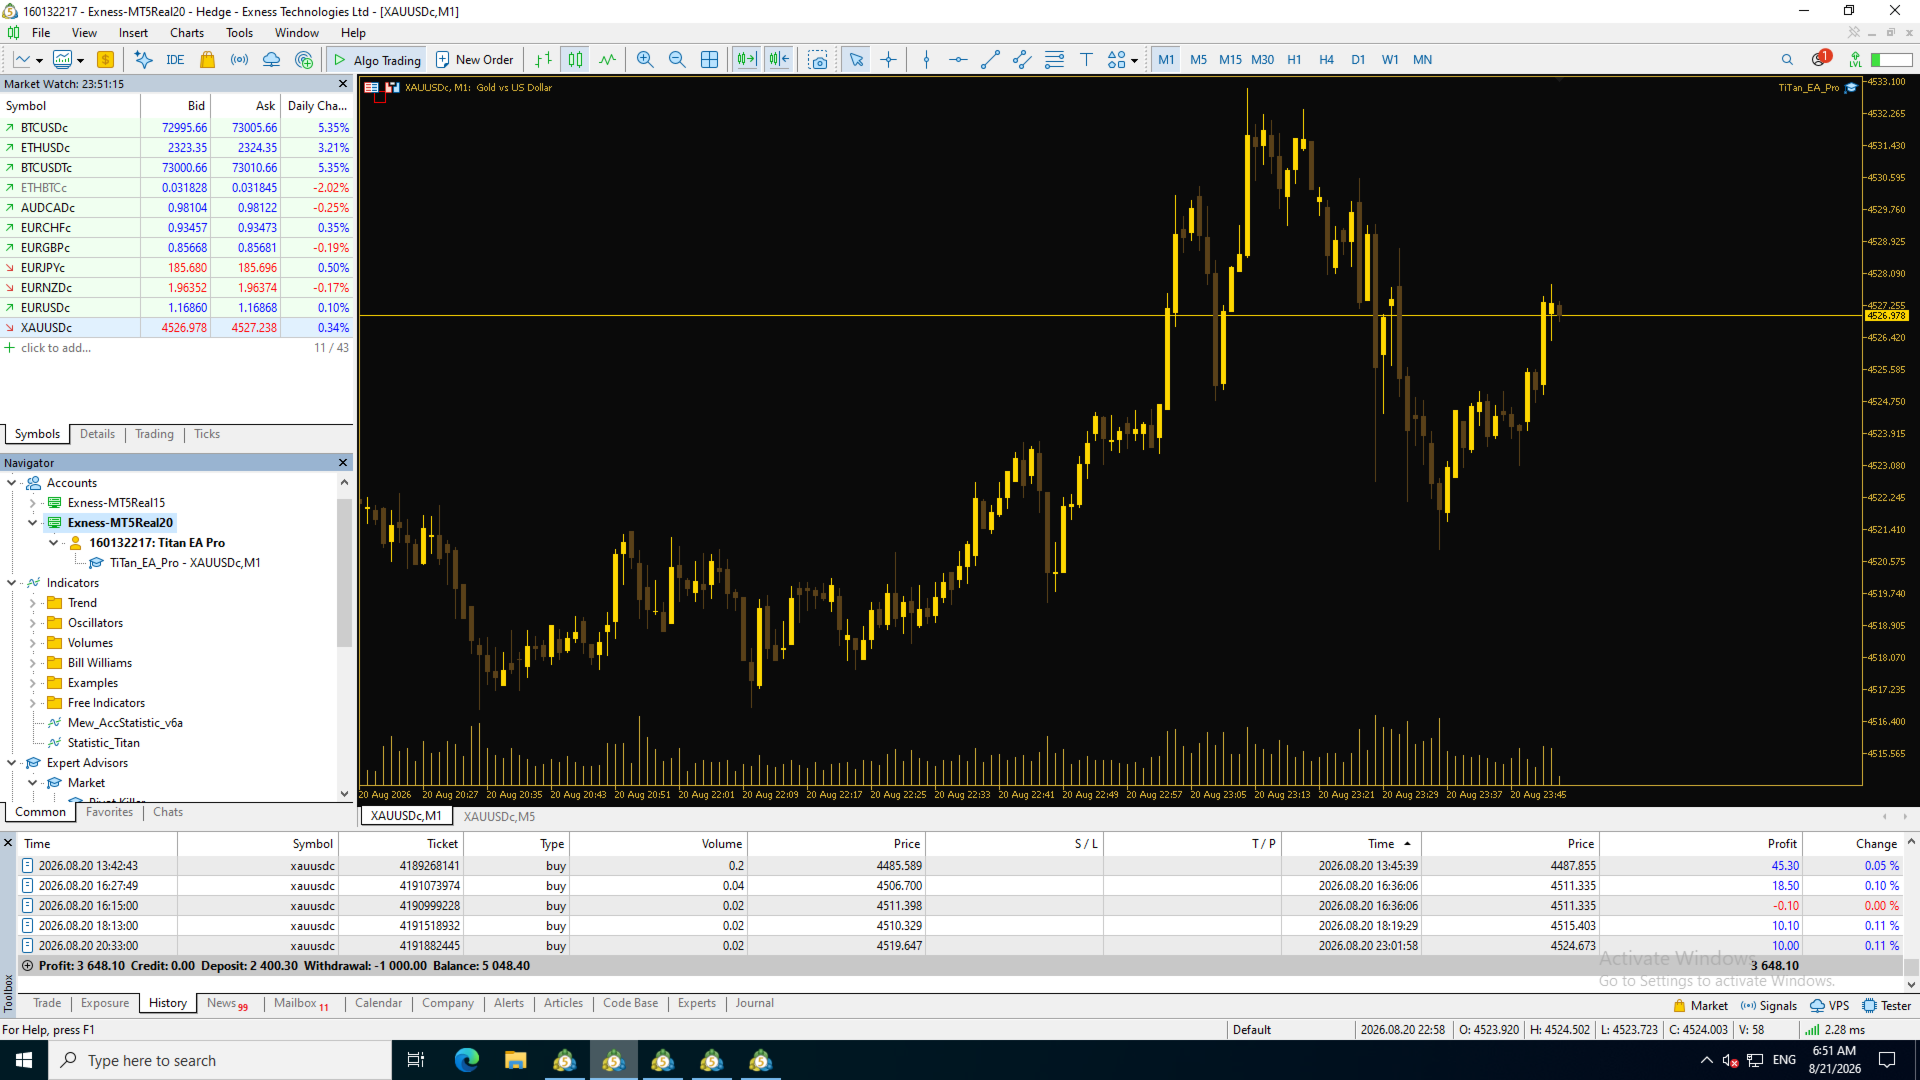This screenshot has width=1920, height=1080.
Task: Collapse the Indicators tree node
Action: tap(12, 583)
